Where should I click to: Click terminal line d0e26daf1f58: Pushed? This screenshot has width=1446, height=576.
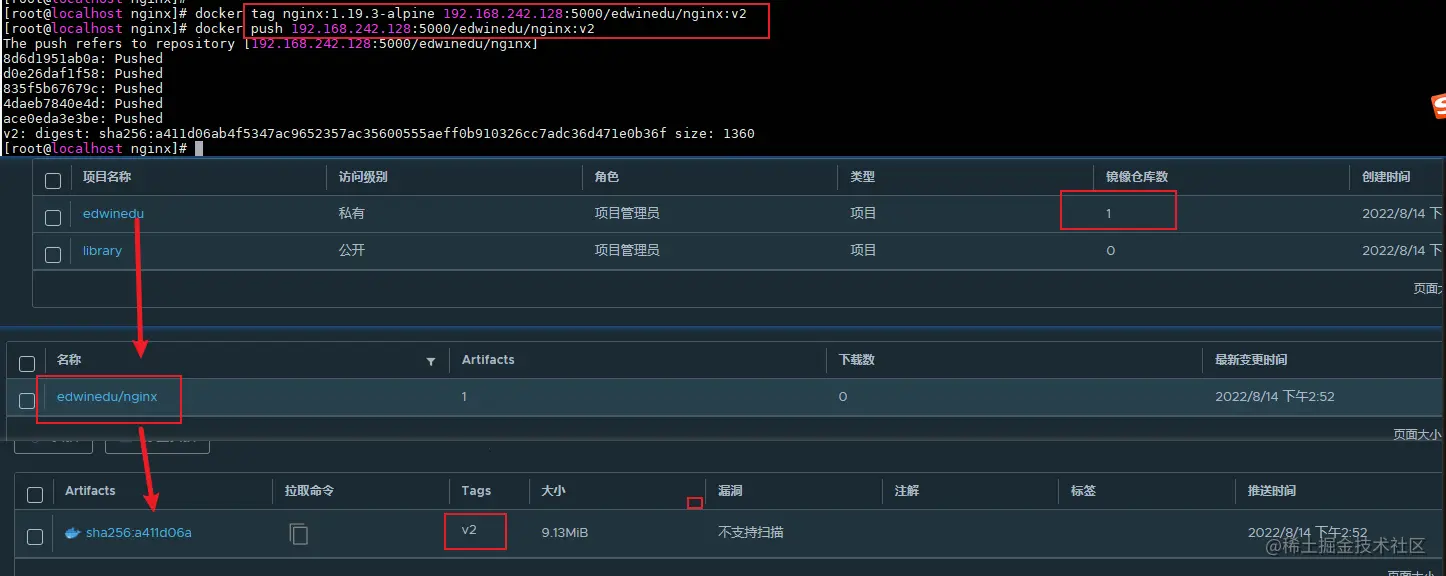83,73
